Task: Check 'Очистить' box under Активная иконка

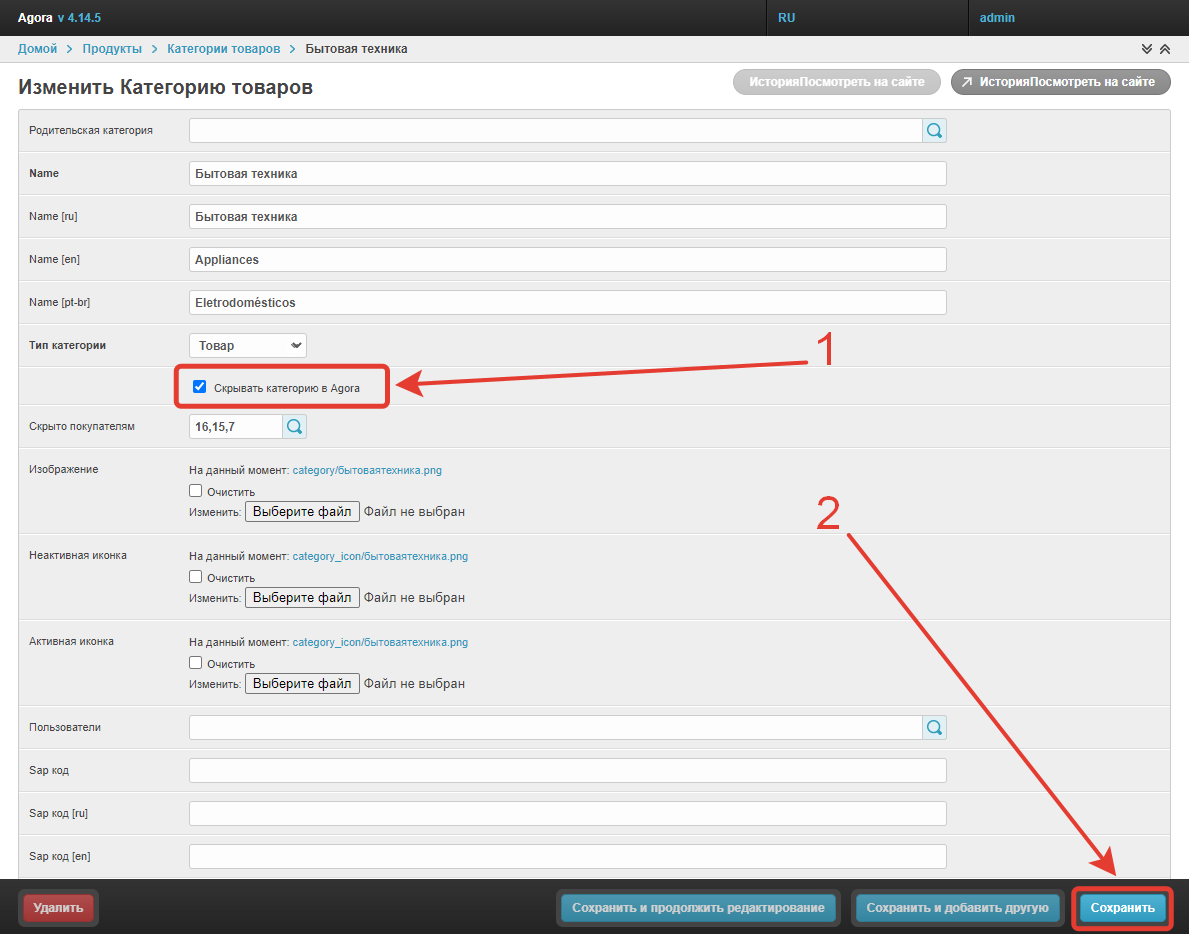Action: (x=196, y=663)
